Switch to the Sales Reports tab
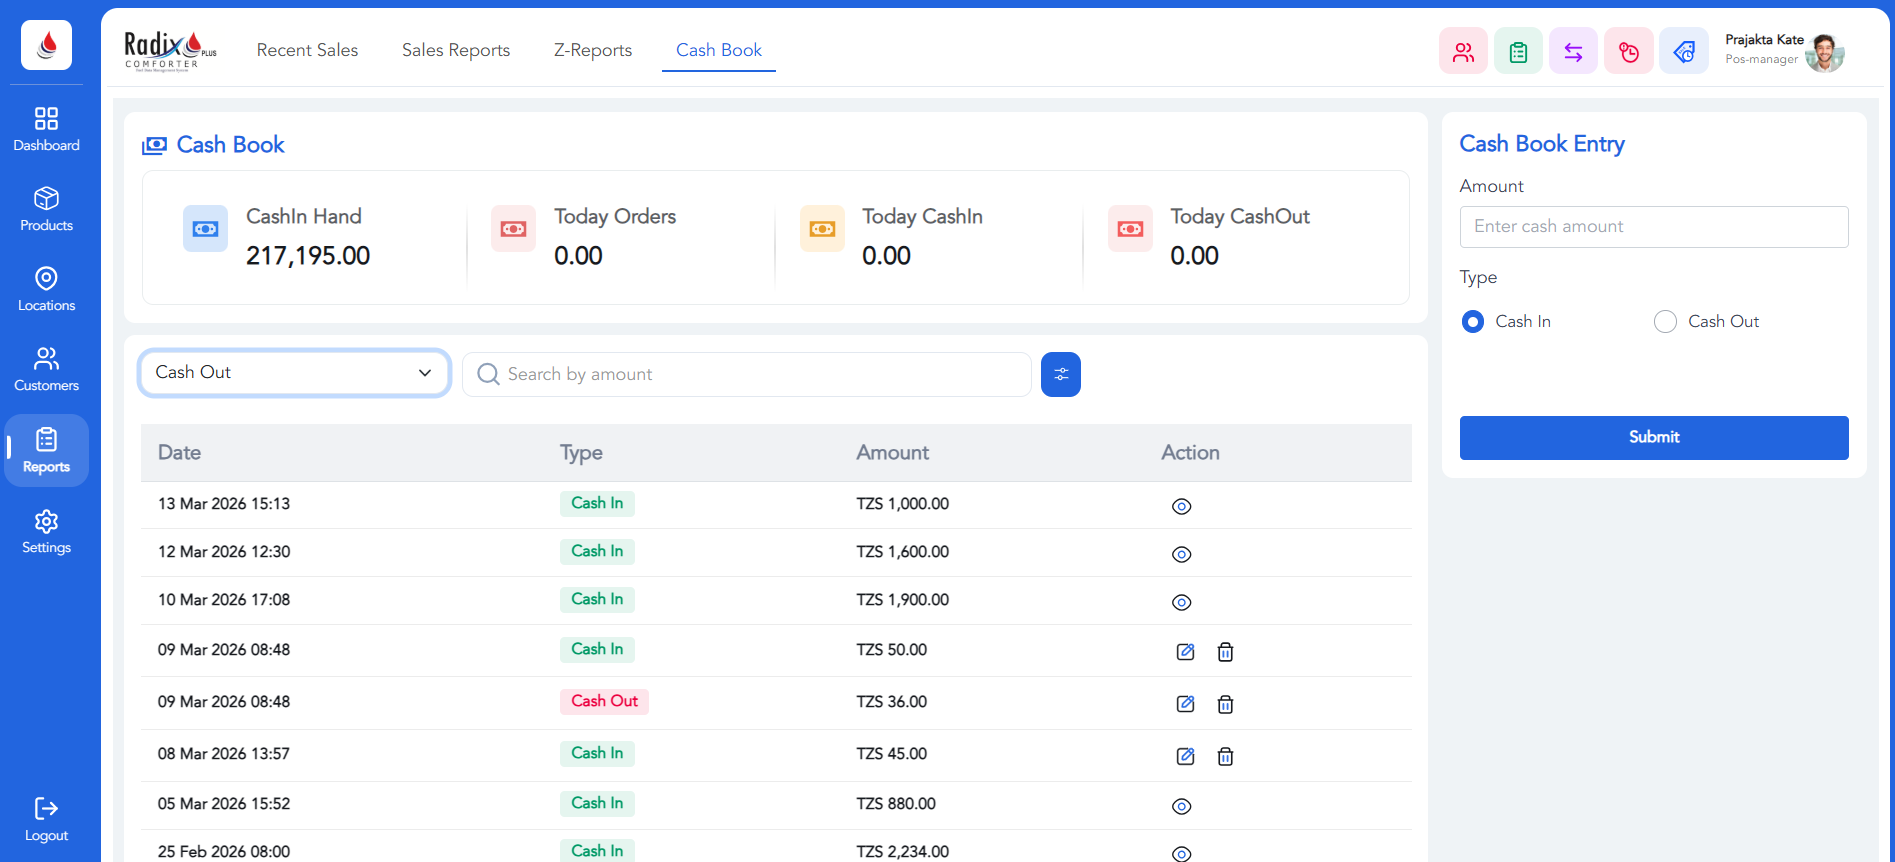This screenshot has width=1895, height=862. [456, 50]
